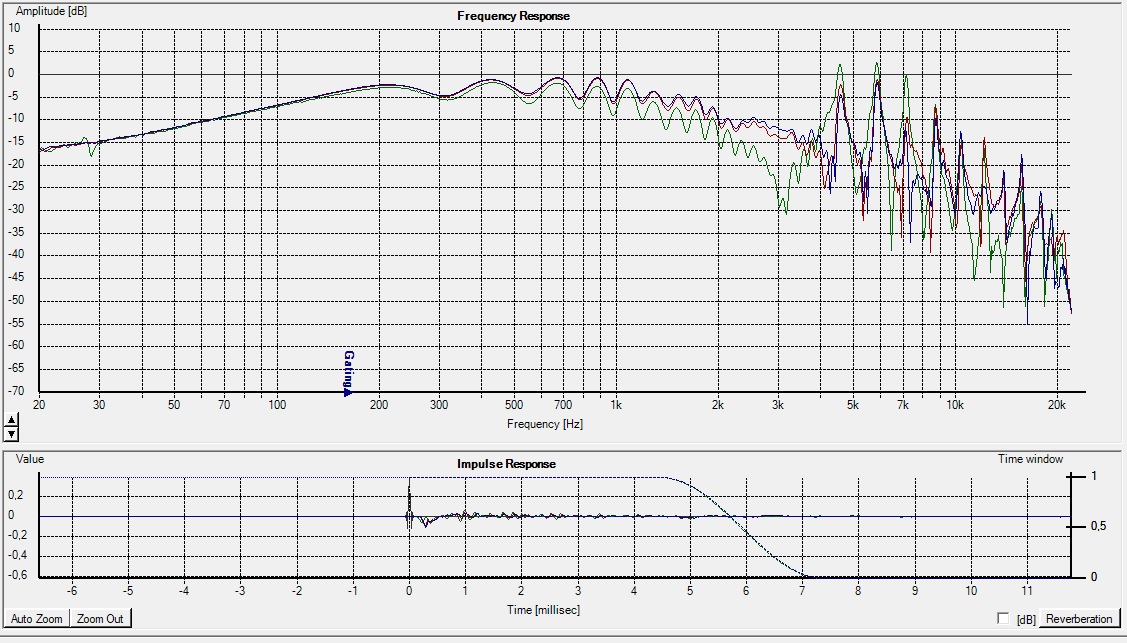Click the -70 amplitude tick label
The height and width of the screenshot is (643, 1127).
16,392
